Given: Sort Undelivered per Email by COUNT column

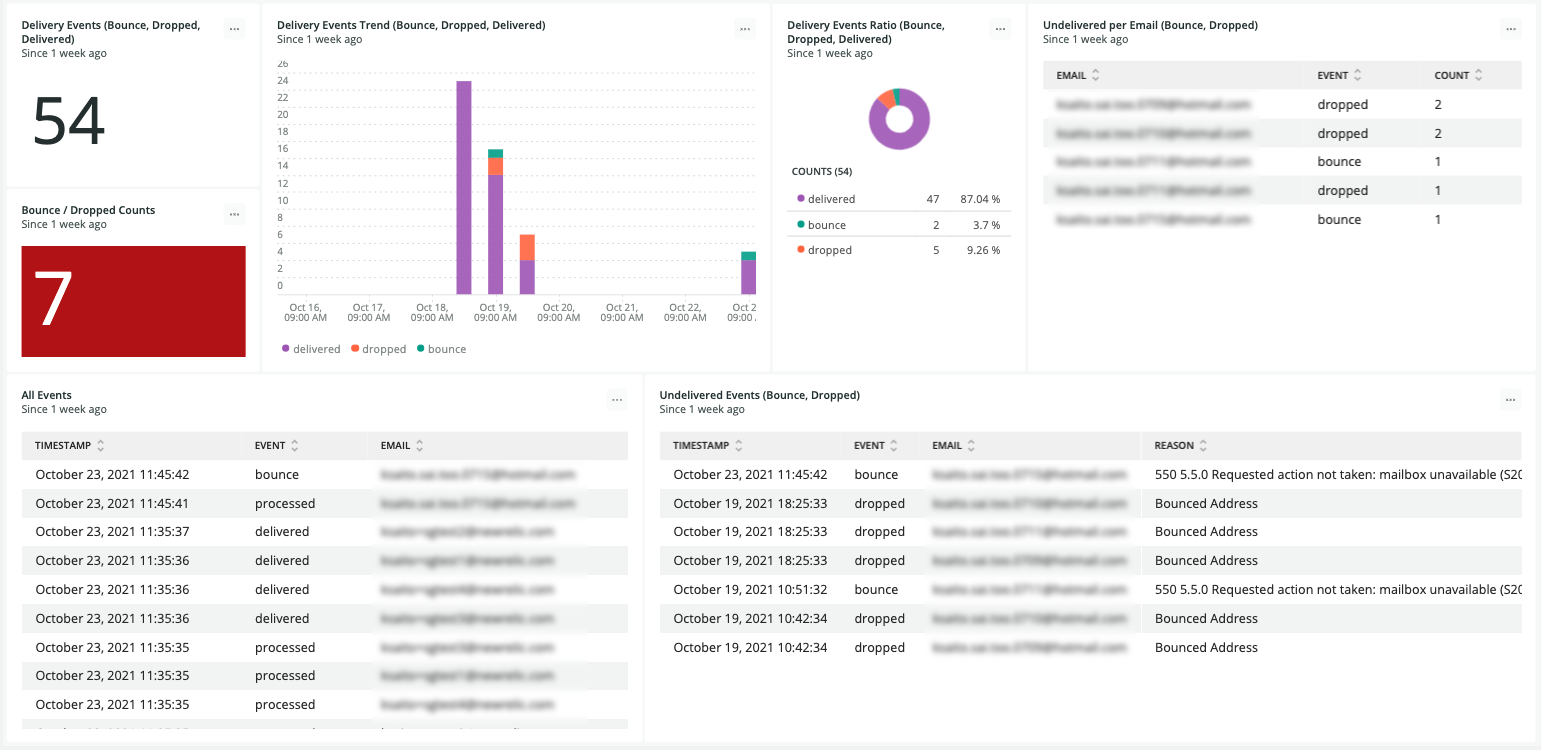Looking at the screenshot, I should point(1458,75).
